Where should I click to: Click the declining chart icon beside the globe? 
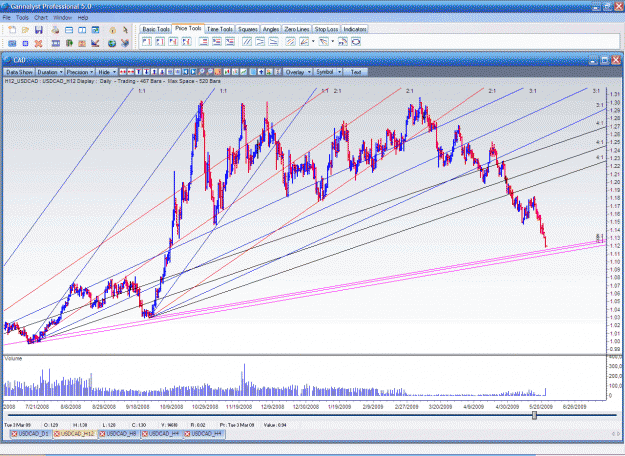pos(95,43)
